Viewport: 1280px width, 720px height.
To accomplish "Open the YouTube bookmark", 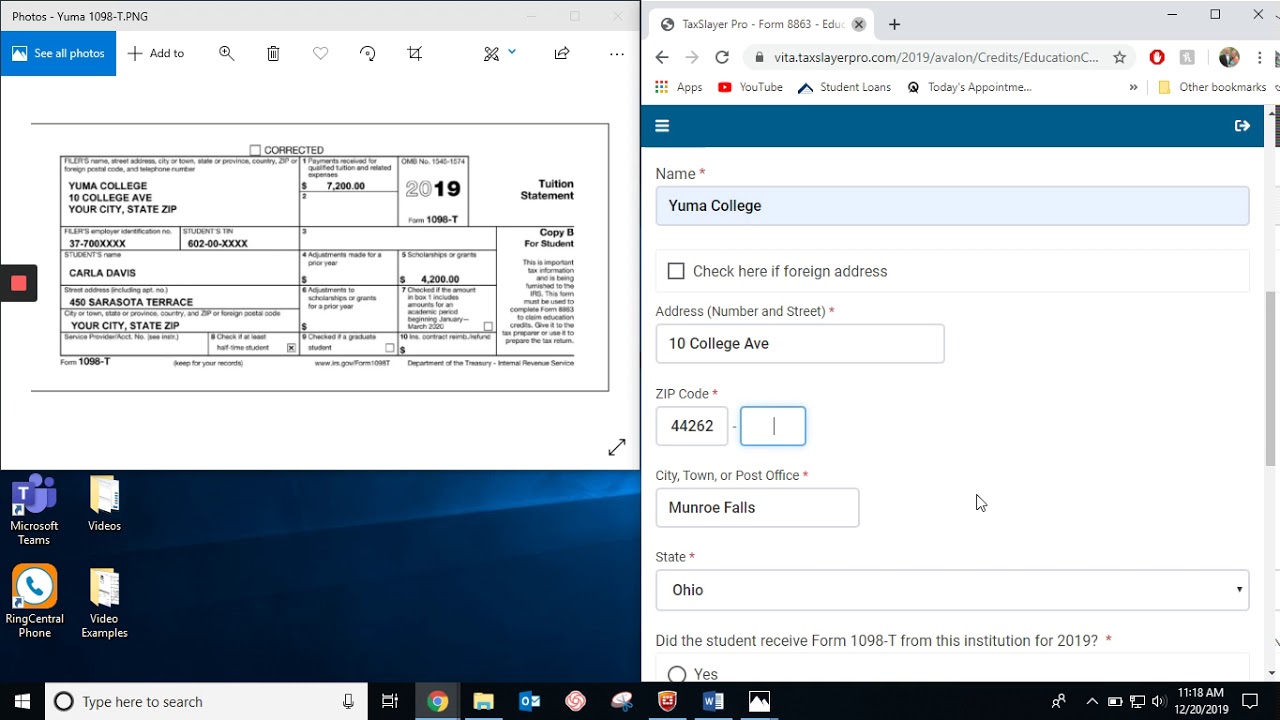I will (750, 87).
